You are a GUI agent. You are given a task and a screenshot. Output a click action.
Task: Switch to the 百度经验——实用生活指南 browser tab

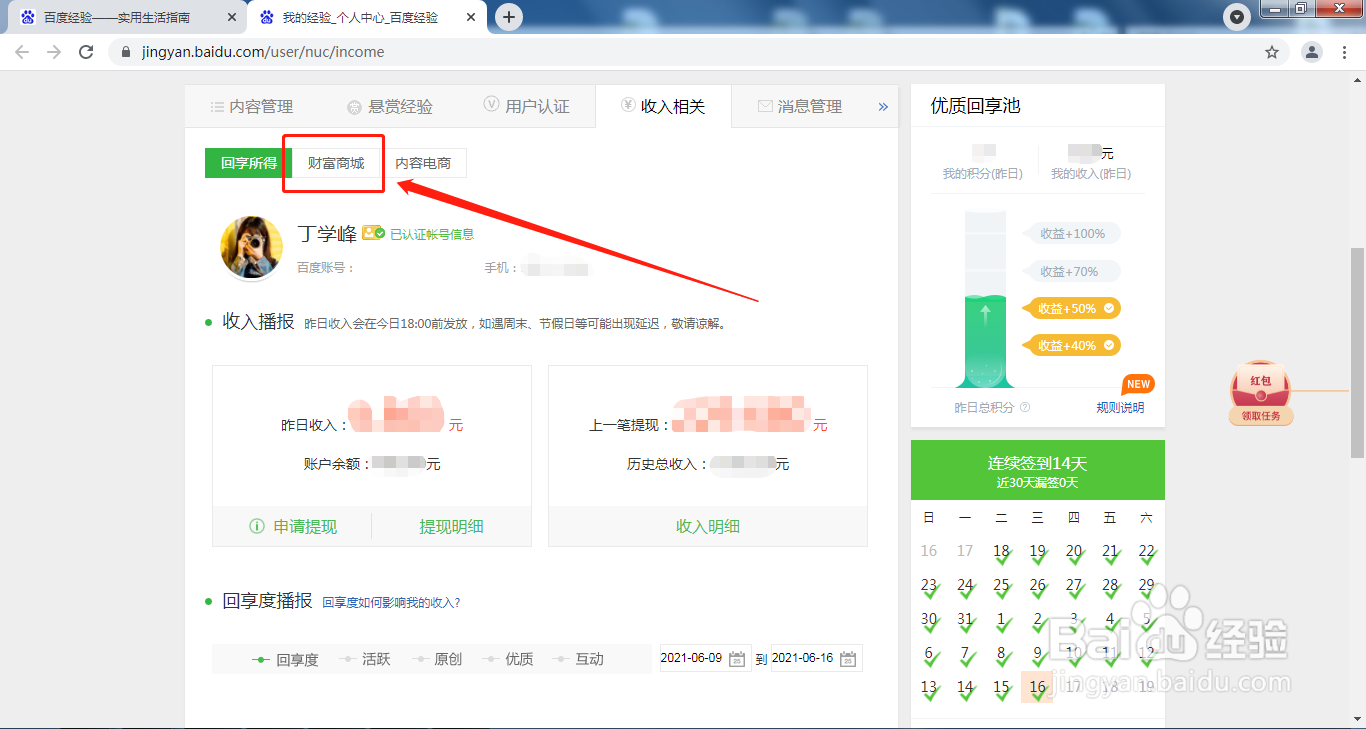126,18
